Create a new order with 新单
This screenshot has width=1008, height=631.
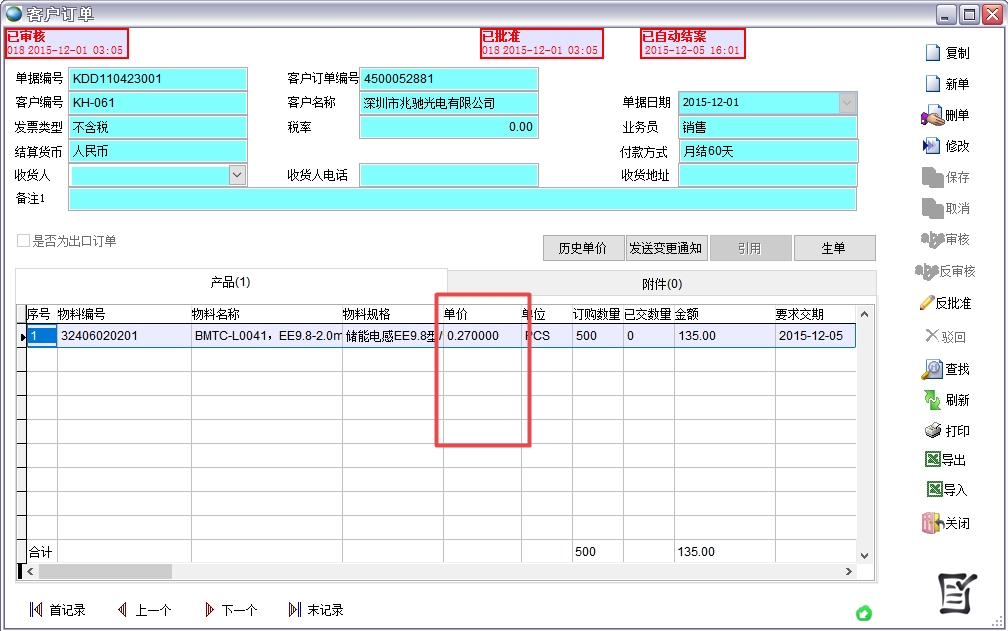pos(932,84)
